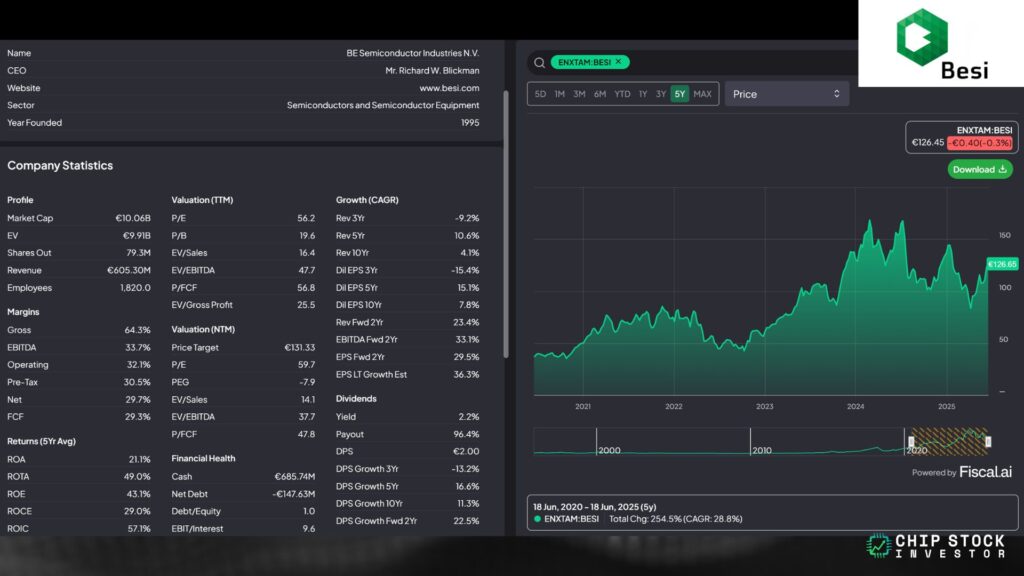This screenshot has width=1024, height=576.
Task: Select the 3Y time range
Action: 661,94
